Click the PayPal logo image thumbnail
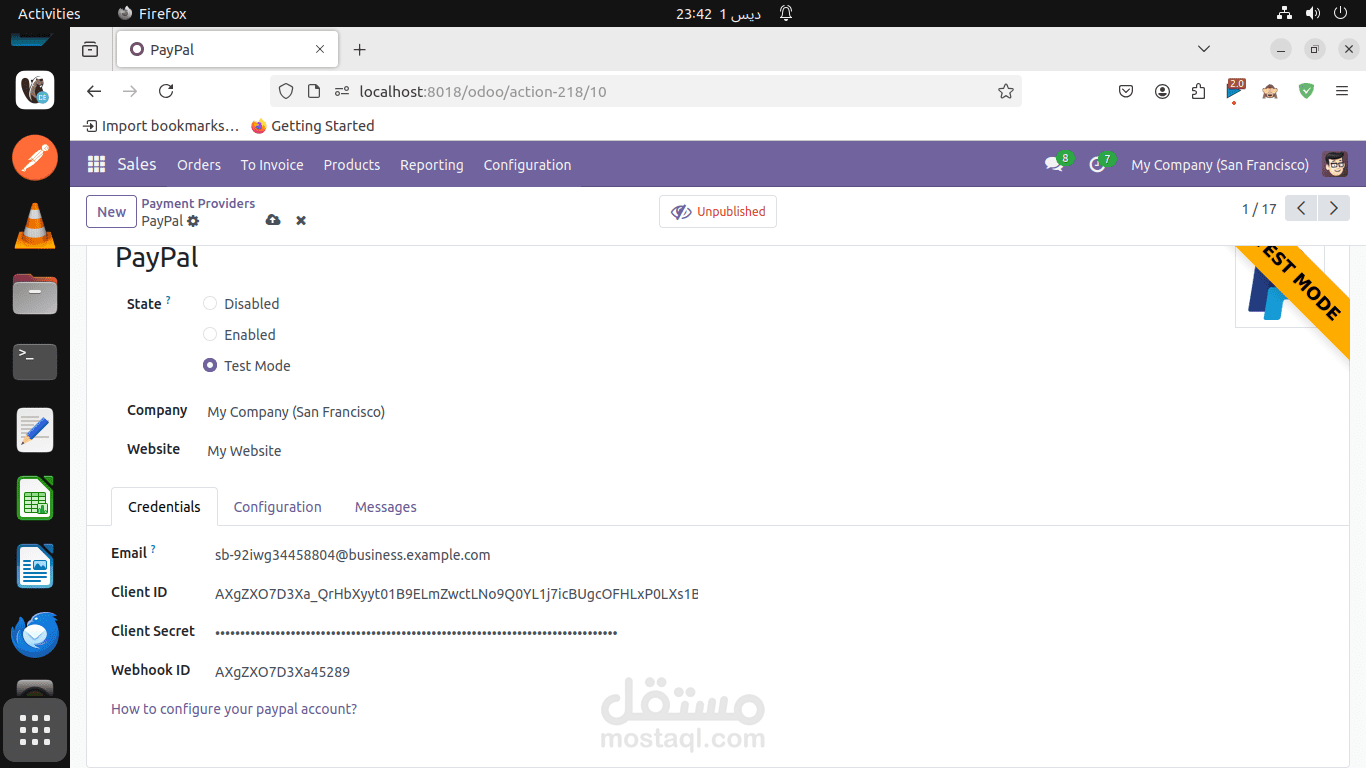This screenshot has width=1366, height=768. coord(1279,287)
